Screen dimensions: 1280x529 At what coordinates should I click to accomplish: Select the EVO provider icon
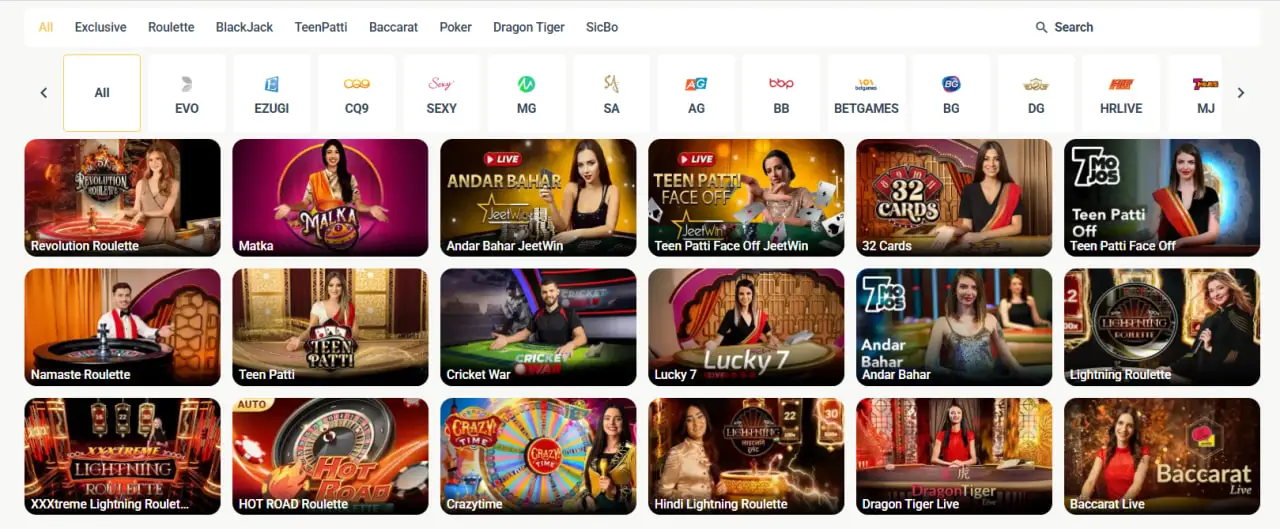pos(187,93)
